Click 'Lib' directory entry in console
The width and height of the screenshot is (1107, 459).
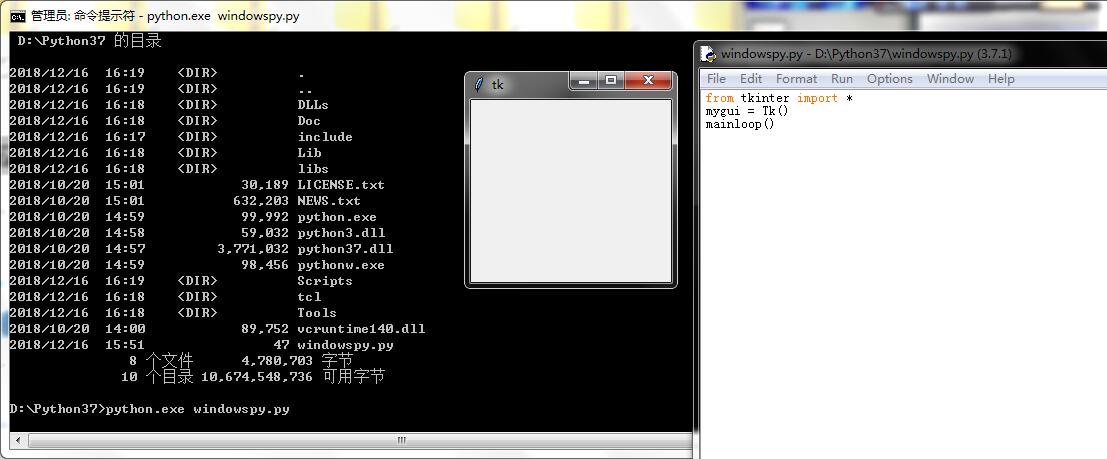pos(309,153)
